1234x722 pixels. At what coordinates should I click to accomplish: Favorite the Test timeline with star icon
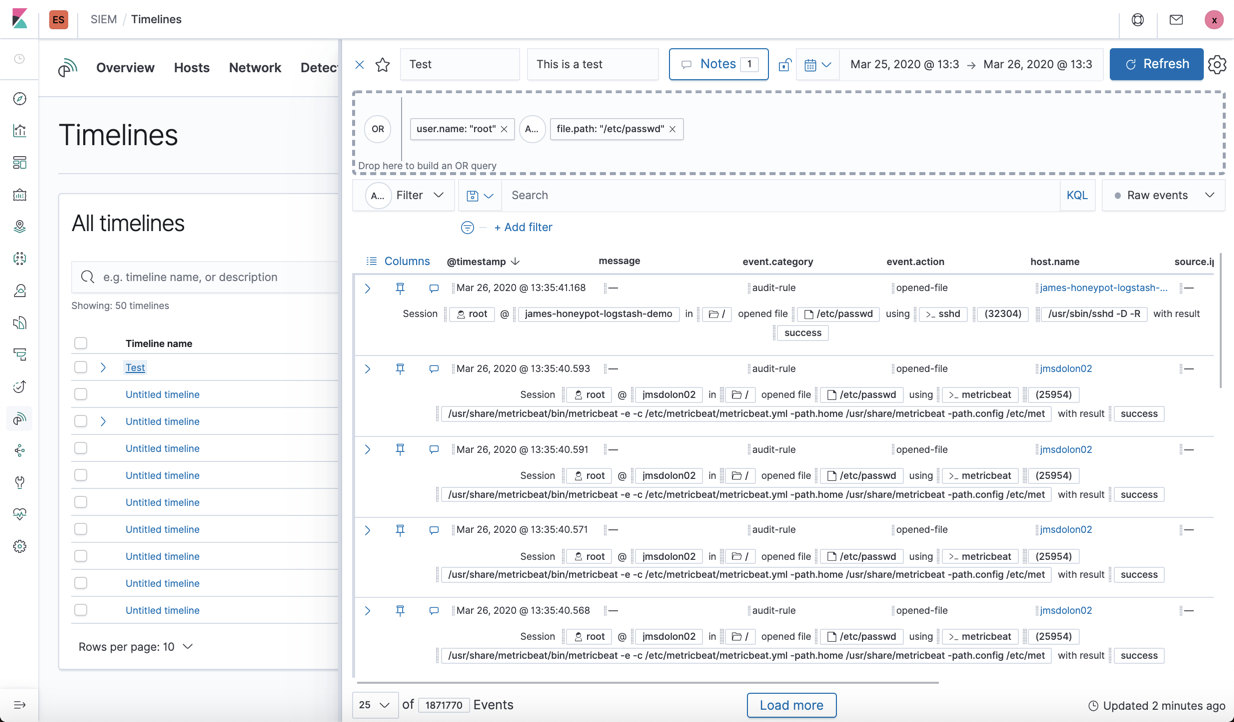[383, 65]
